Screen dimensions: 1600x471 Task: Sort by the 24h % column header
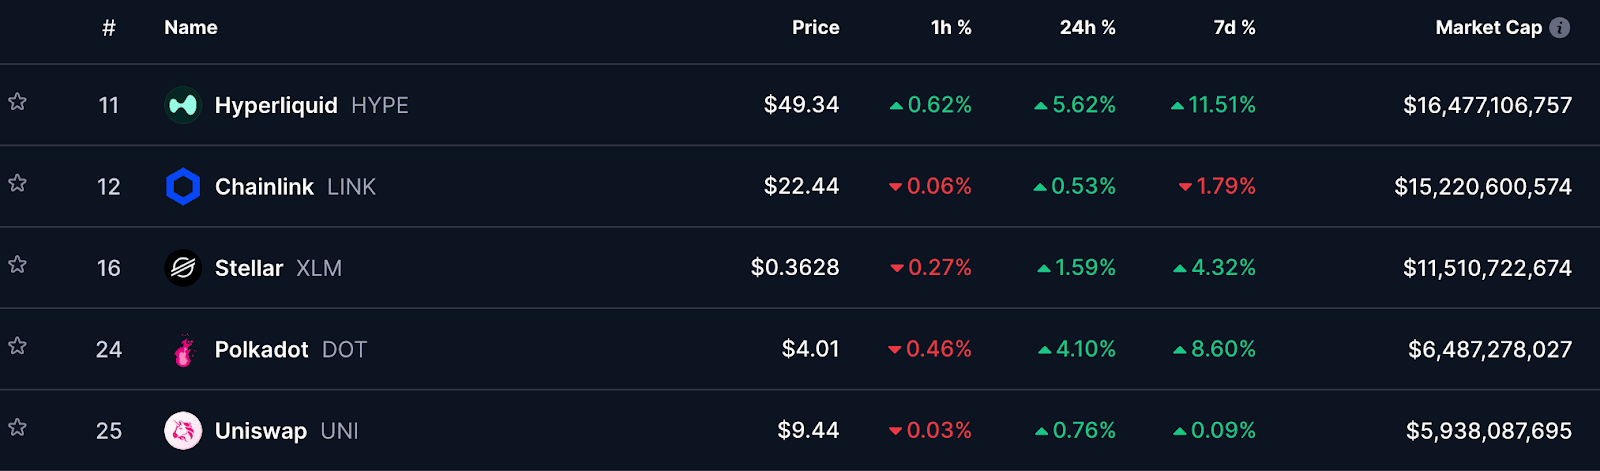[1087, 28]
